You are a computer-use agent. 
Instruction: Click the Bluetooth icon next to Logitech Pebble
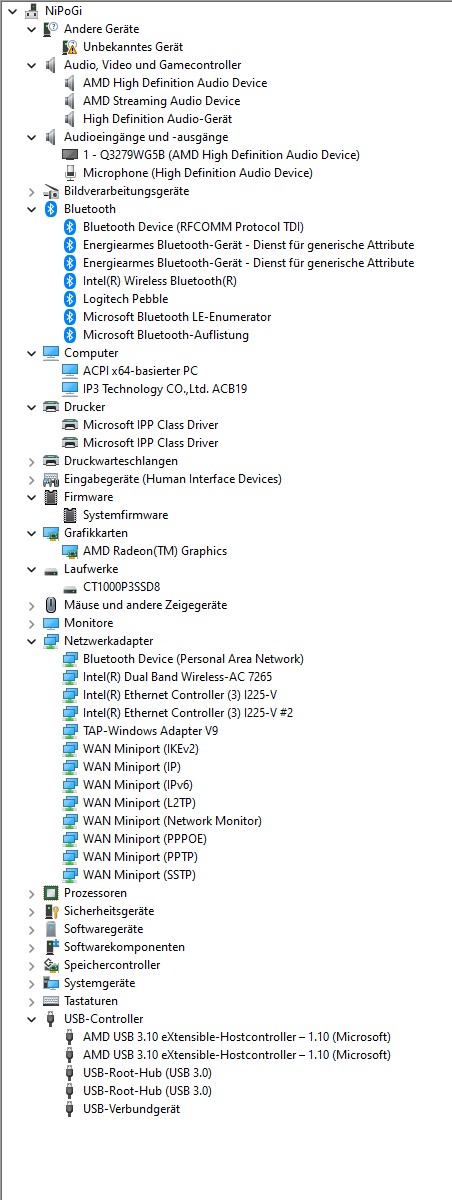70,299
